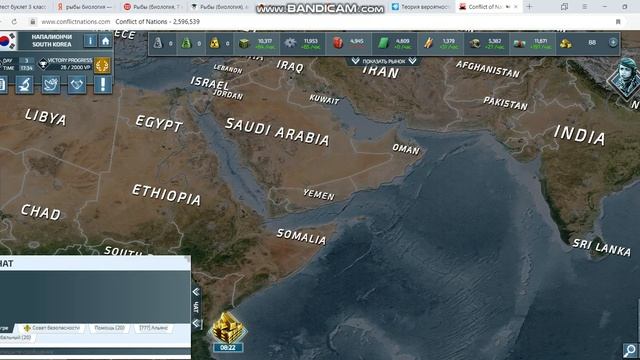The height and width of the screenshot is (360, 640).
Task: Select the grey chemical warhead resource
Action: point(158,43)
